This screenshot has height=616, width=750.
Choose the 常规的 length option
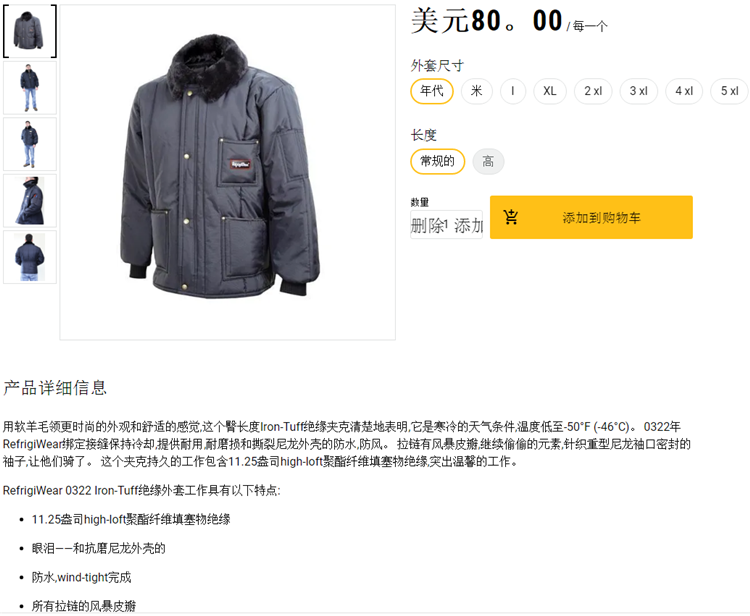click(438, 161)
